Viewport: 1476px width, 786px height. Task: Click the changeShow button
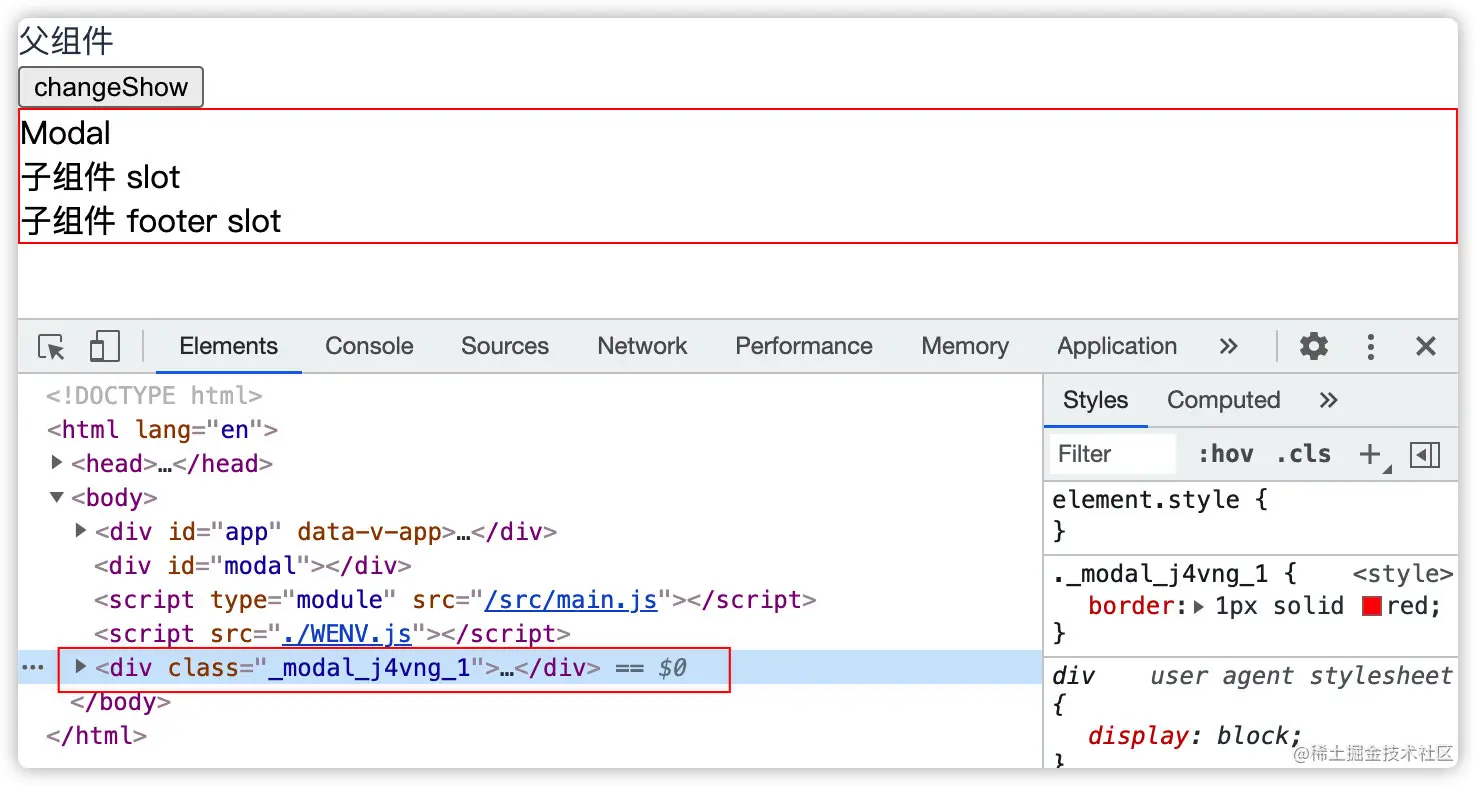(x=111, y=87)
